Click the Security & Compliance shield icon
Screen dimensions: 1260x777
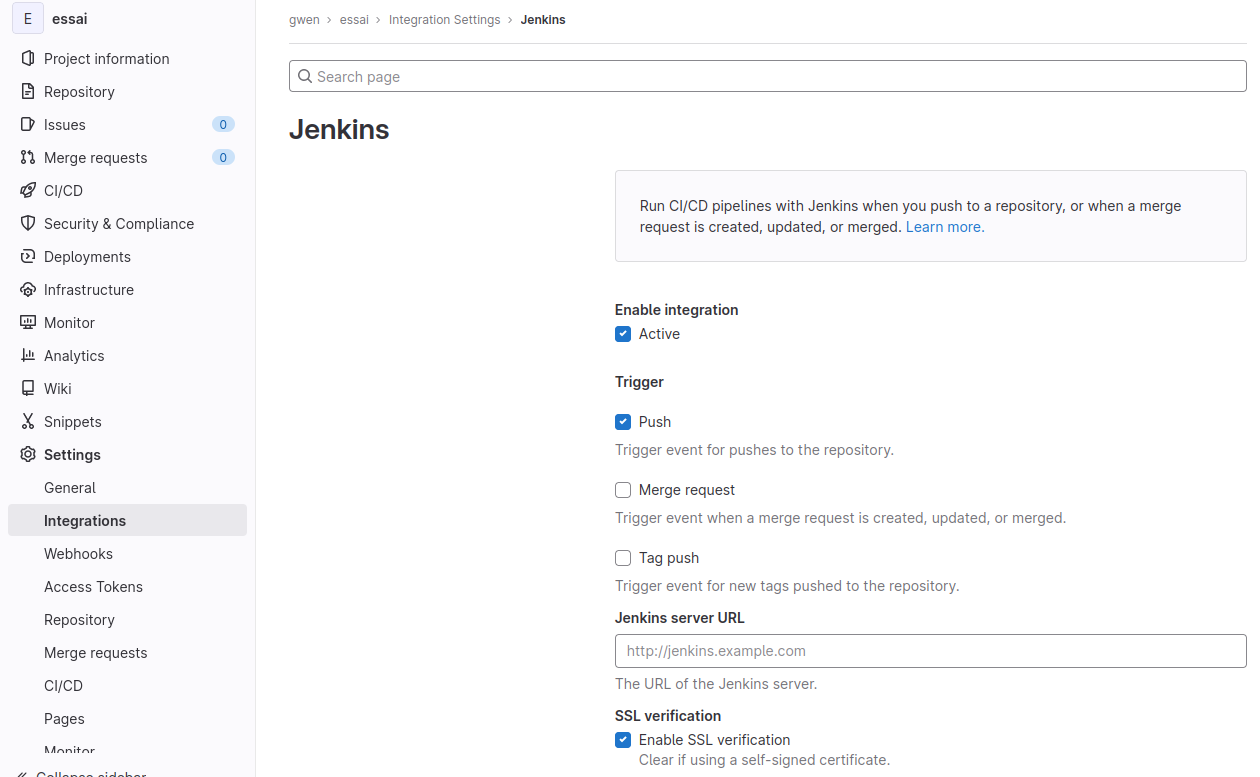pyautogui.click(x=28, y=223)
